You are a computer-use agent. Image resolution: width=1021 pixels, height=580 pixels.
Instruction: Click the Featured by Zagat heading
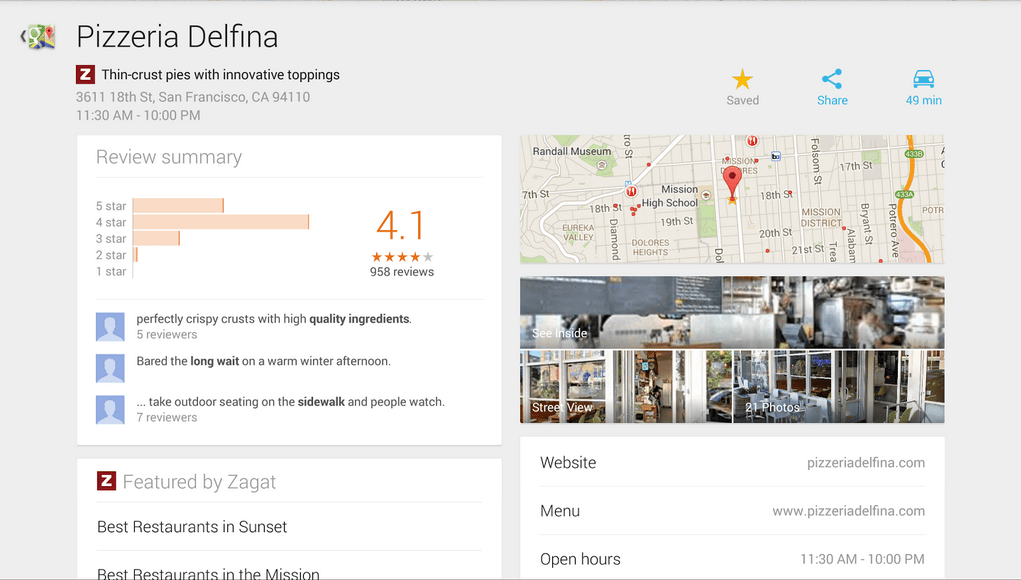coord(199,482)
